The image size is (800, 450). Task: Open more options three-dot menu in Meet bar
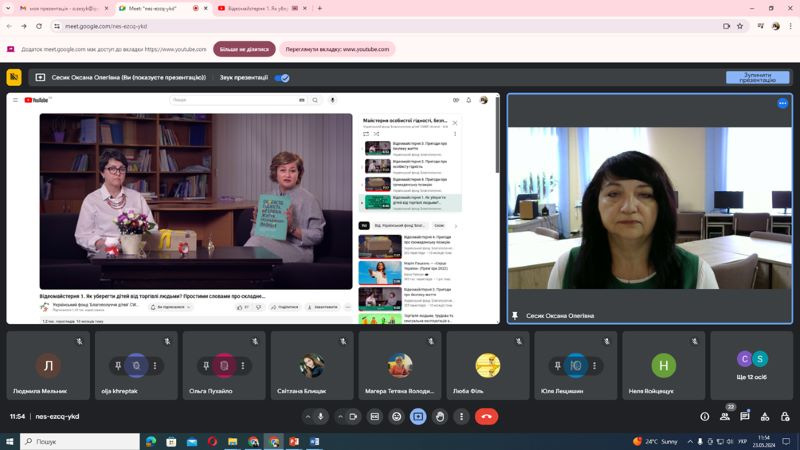461,417
